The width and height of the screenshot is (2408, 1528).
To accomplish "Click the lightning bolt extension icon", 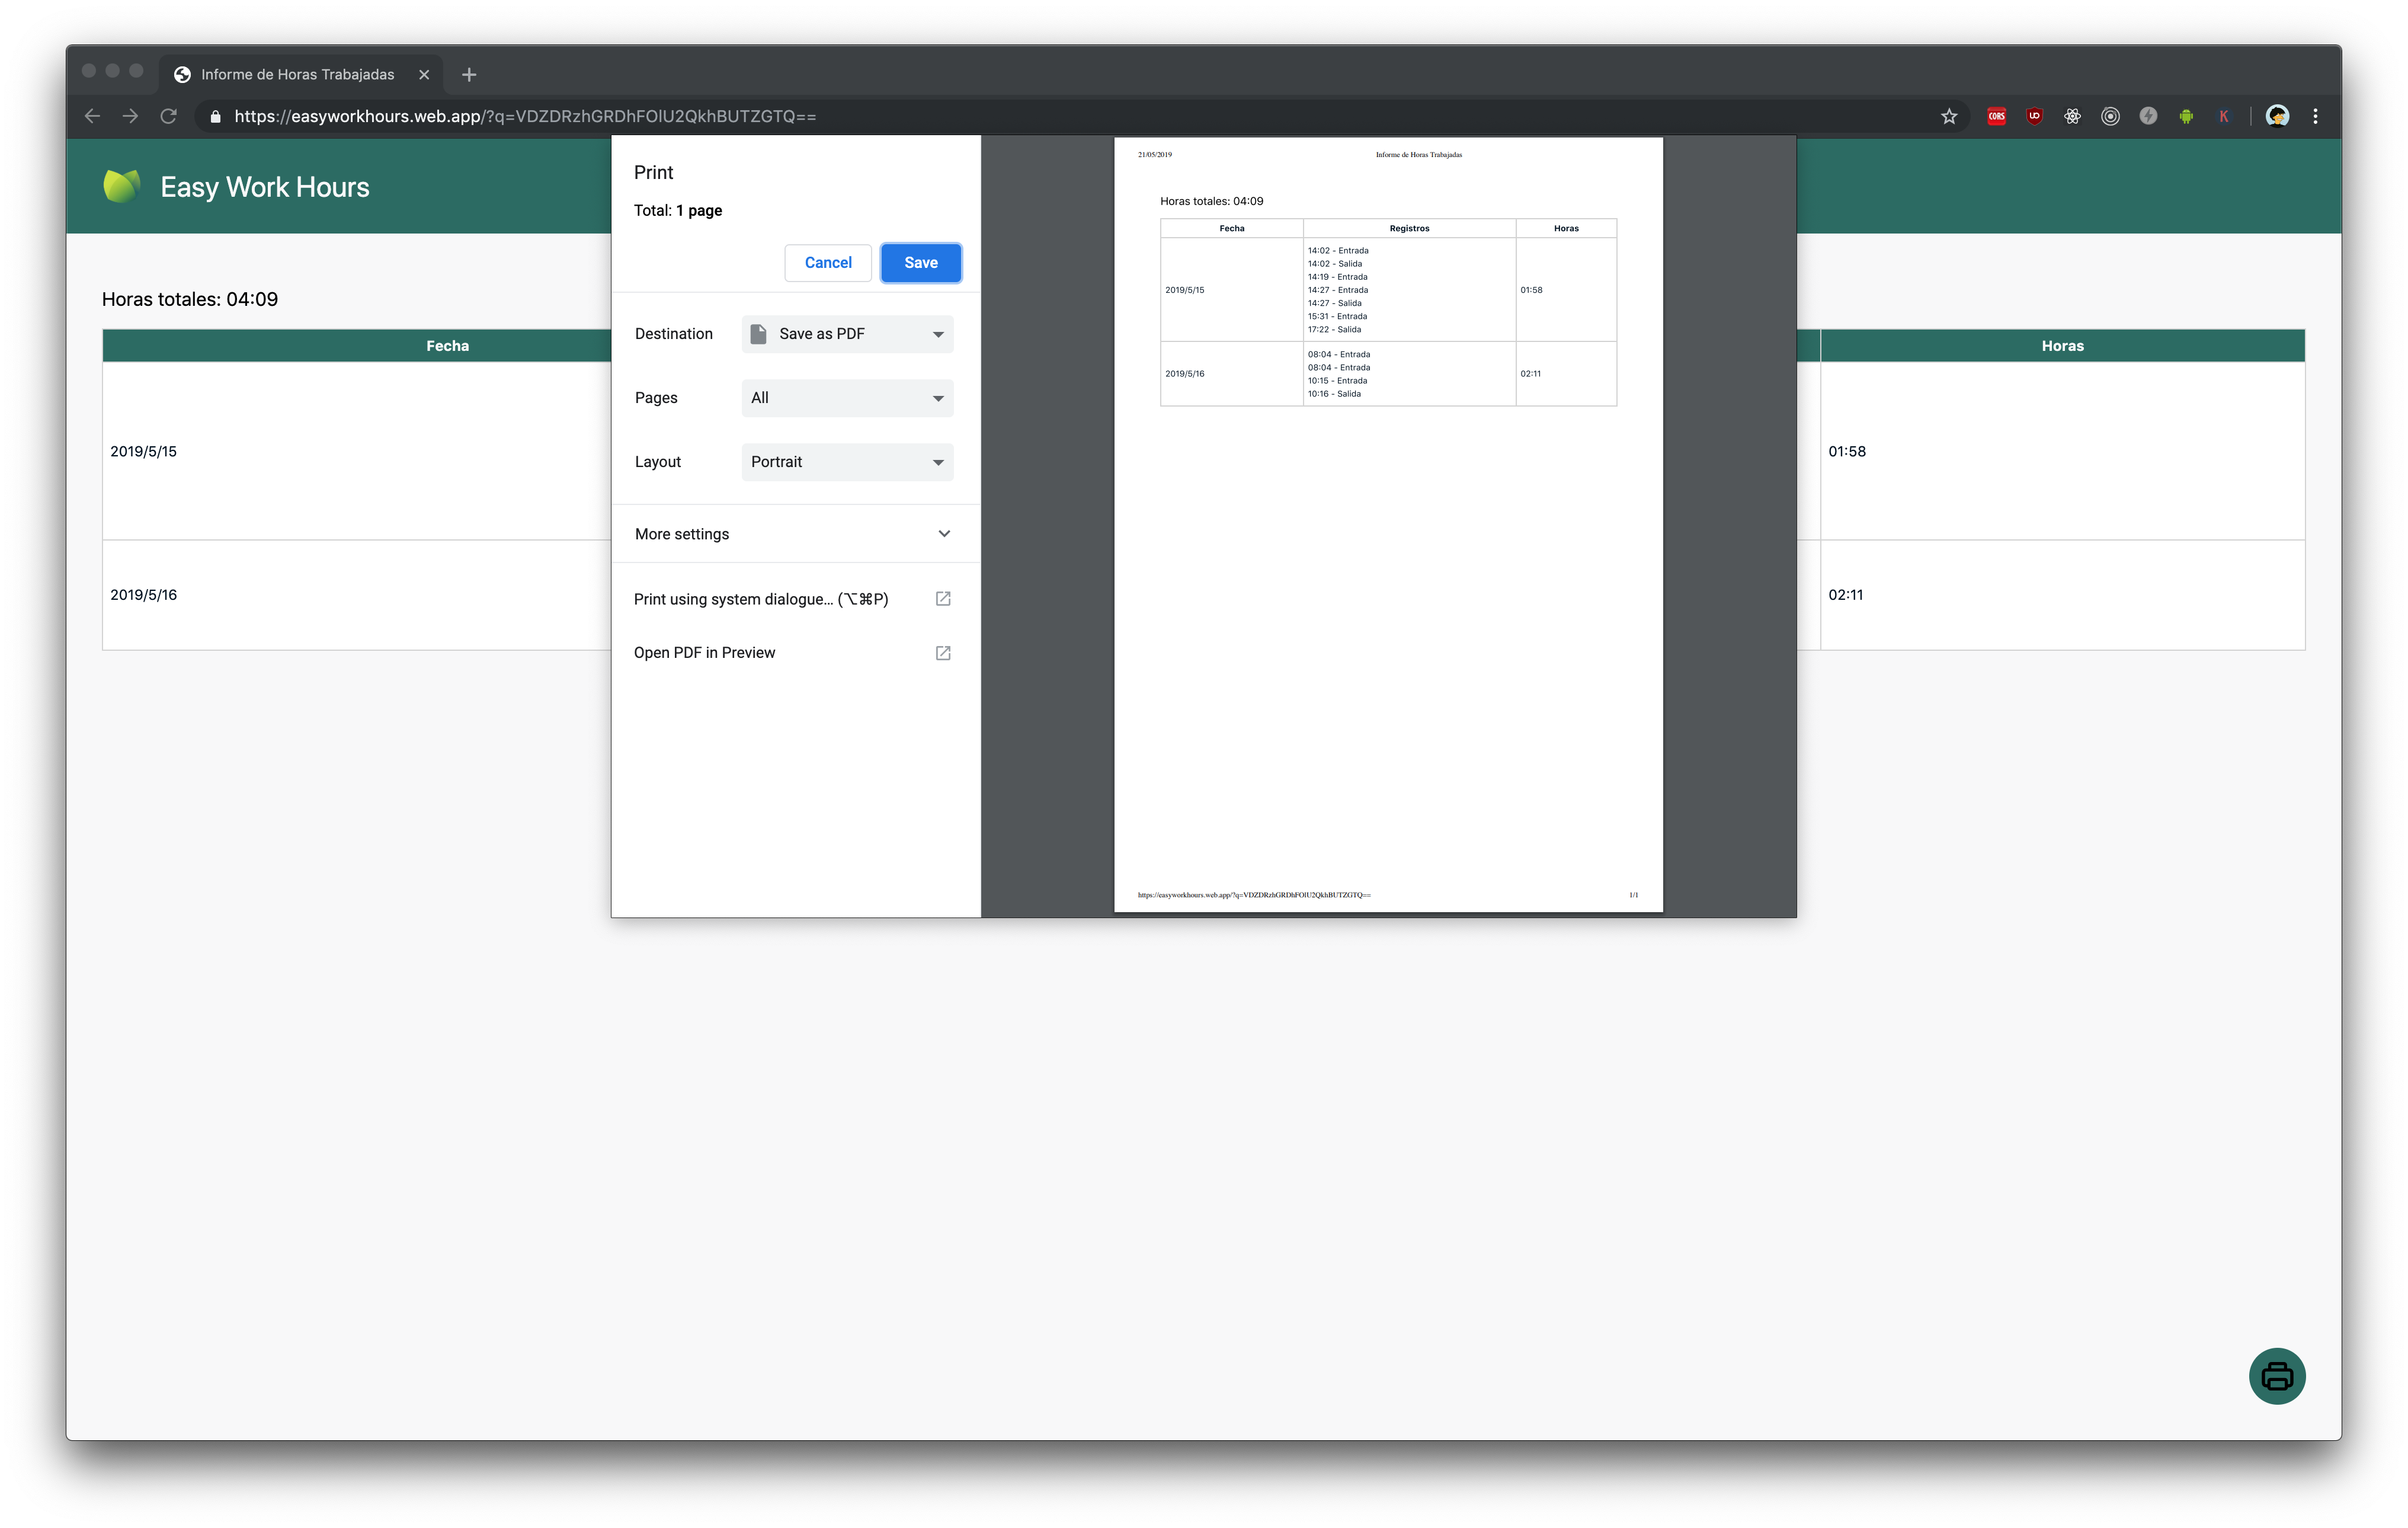I will point(2148,116).
